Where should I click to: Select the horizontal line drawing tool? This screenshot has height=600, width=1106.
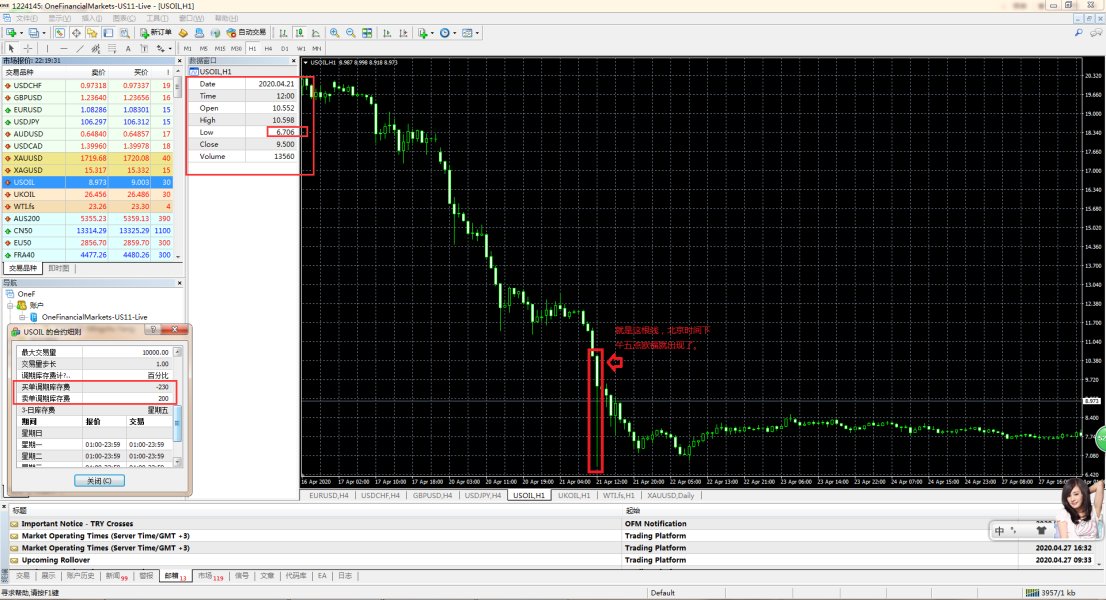63,48
